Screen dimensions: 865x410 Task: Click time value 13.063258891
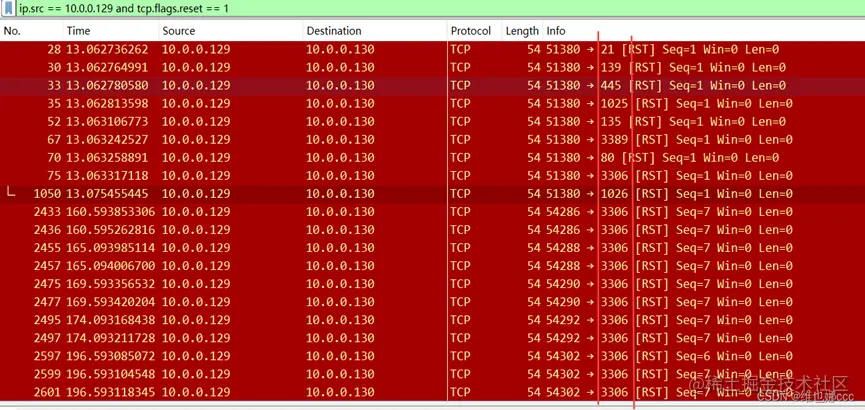pos(107,158)
